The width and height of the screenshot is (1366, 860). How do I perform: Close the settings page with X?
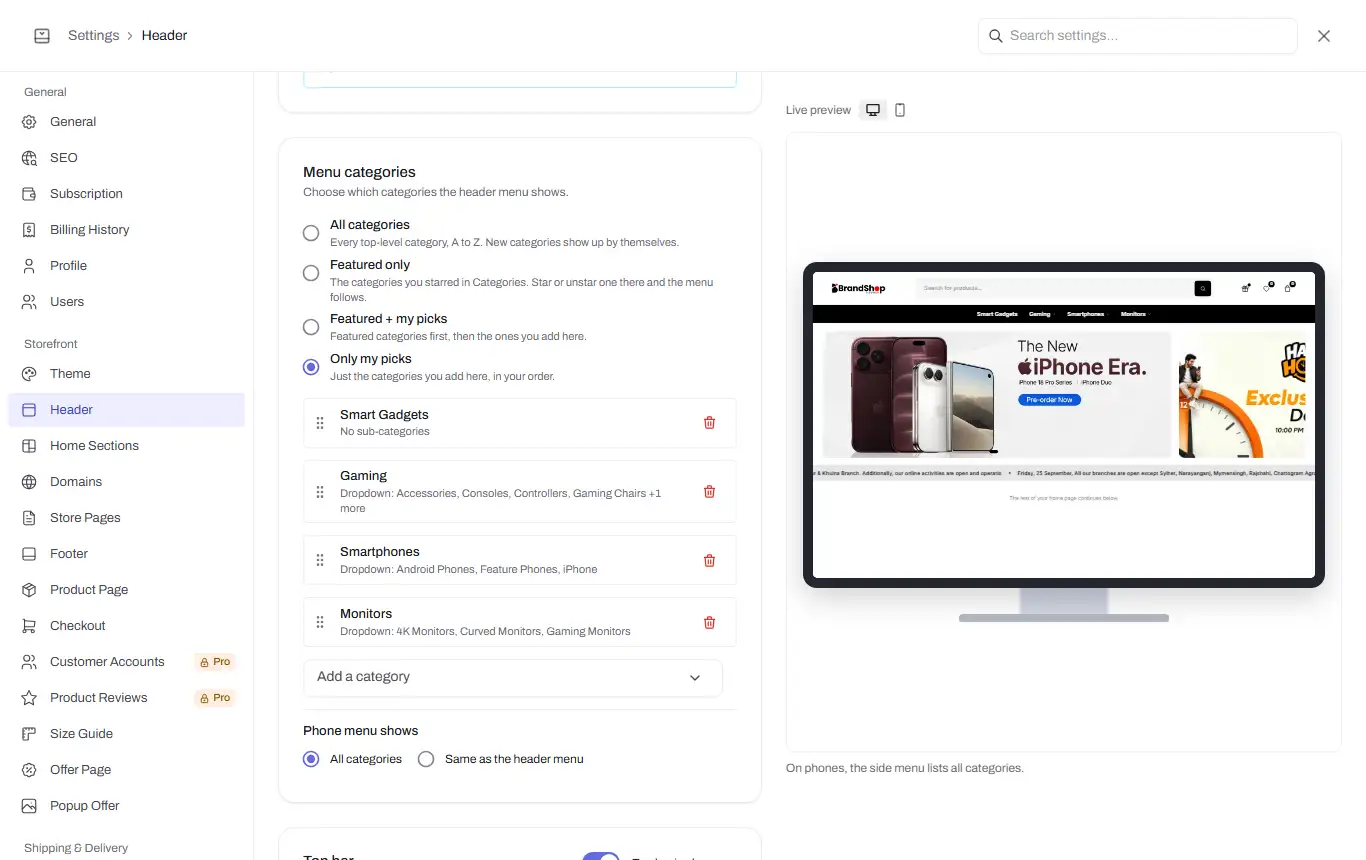(1324, 36)
